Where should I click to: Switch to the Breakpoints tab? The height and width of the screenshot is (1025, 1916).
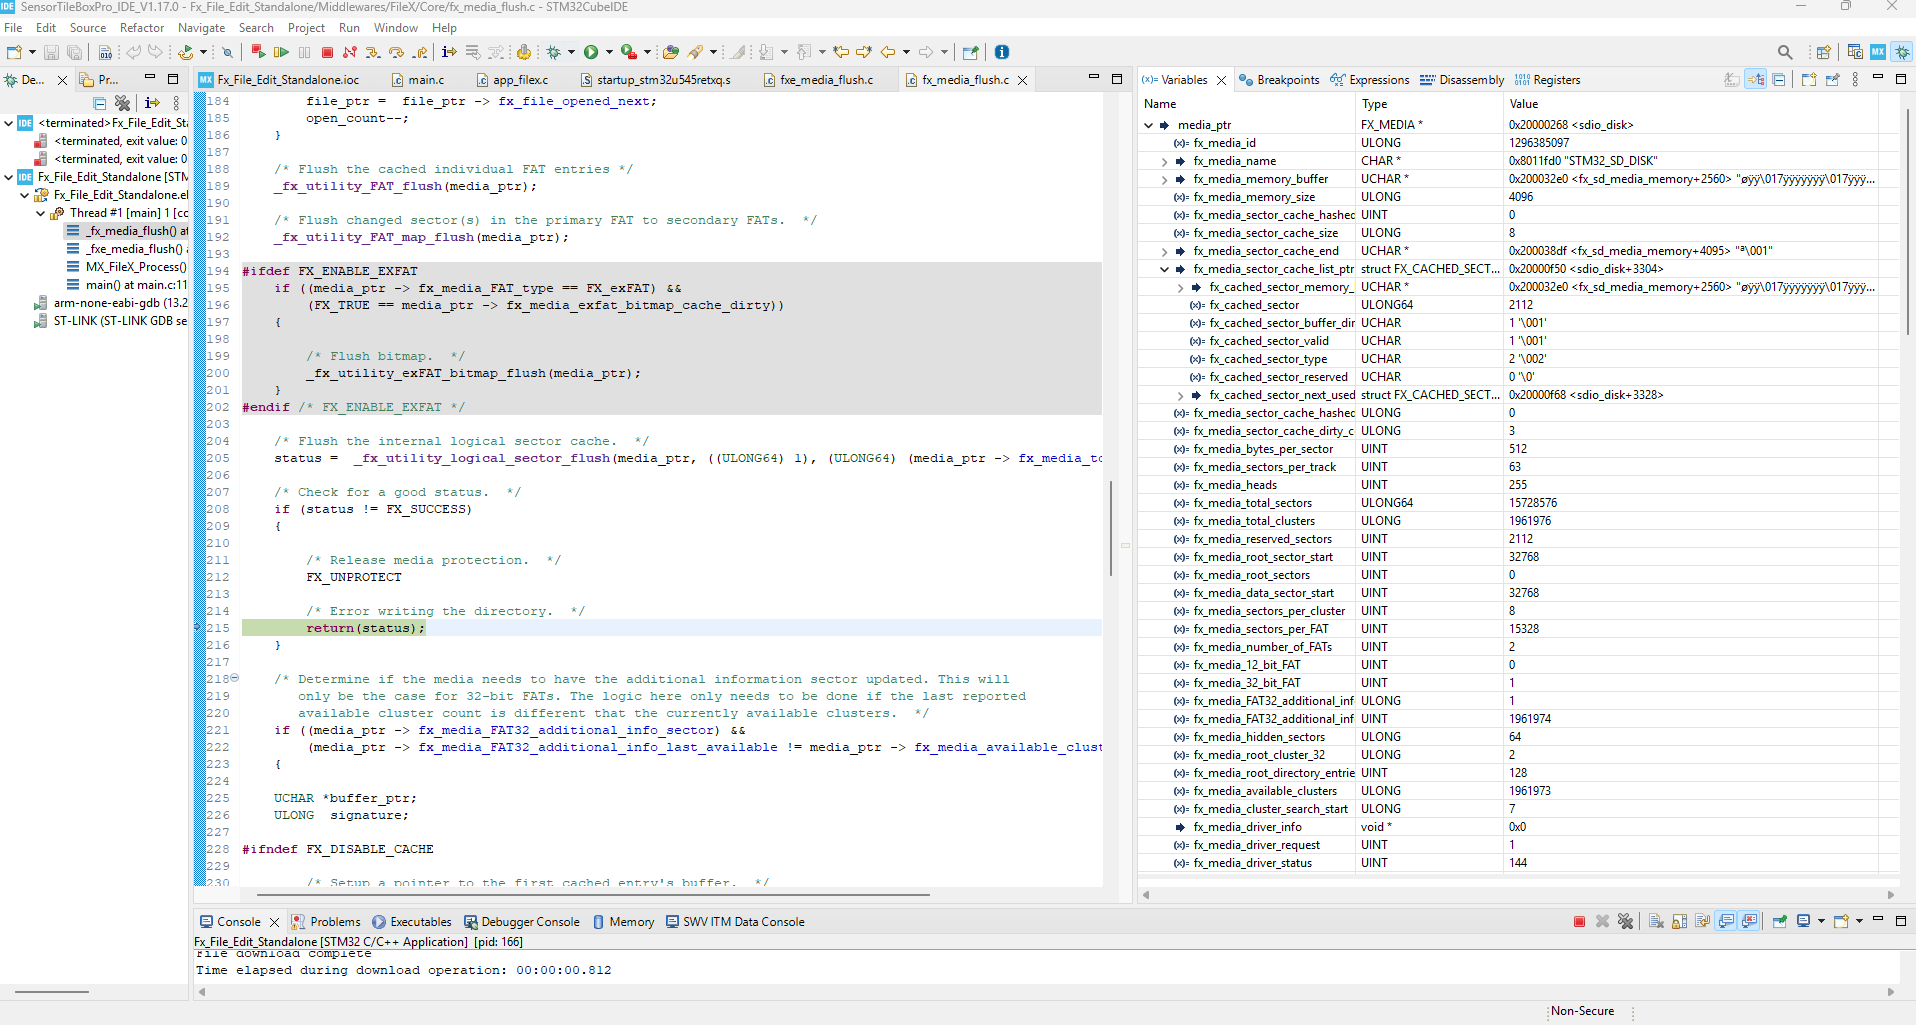click(x=1288, y=80)
